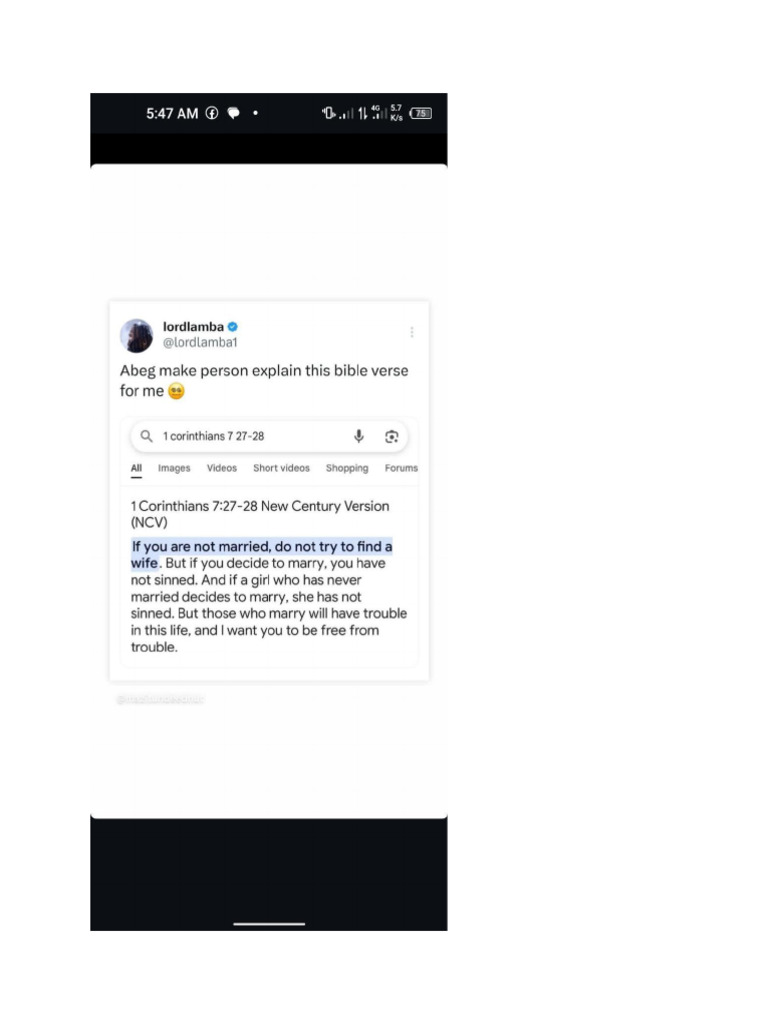This screenshot has width=768, height=1024.
Task: Select the Images search tab
Action: (174, 468)
